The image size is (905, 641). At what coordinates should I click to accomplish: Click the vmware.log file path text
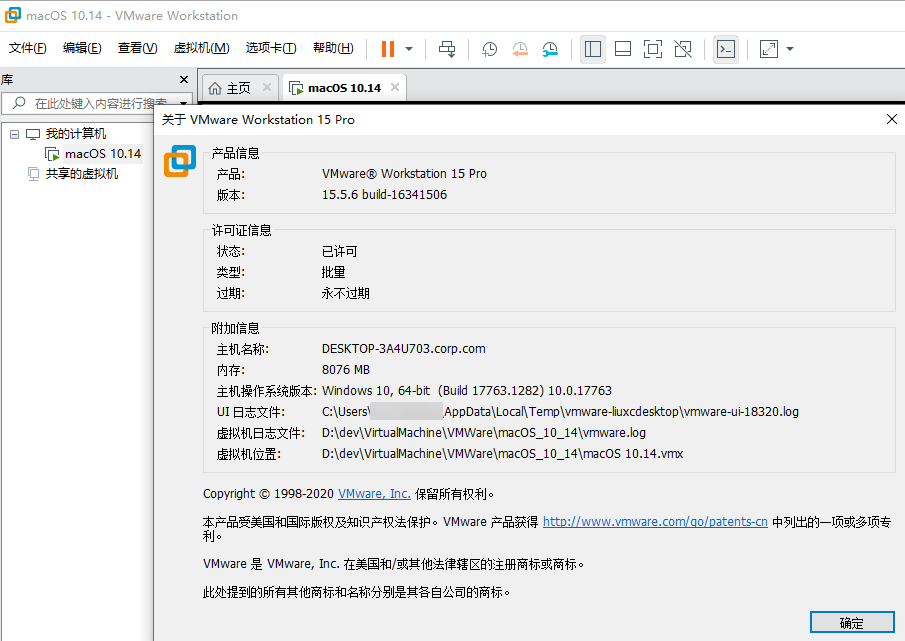(484, 433)
